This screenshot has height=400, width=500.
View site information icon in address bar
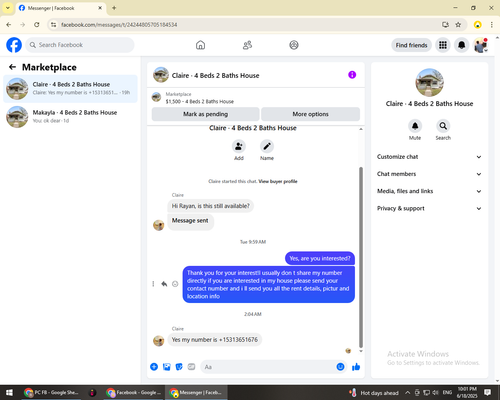click(53, 25)
